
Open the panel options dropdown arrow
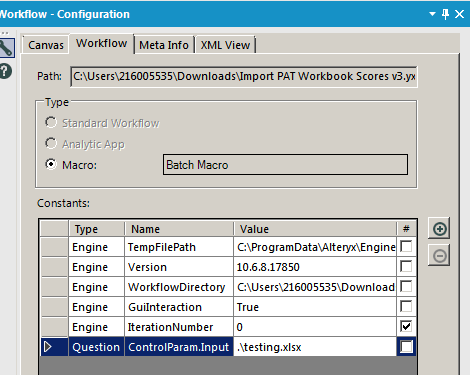click(x=432, y=14)
